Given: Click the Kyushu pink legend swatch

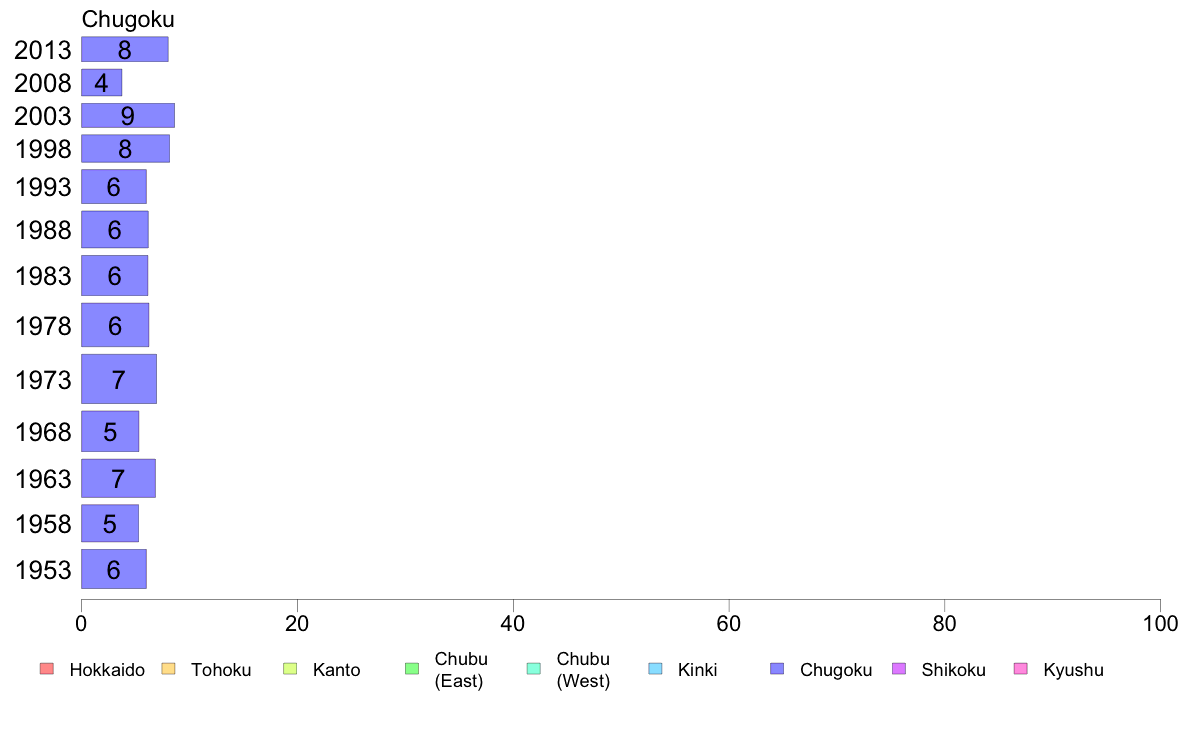Looking at the screenshot, I should tap(1021, 669).
